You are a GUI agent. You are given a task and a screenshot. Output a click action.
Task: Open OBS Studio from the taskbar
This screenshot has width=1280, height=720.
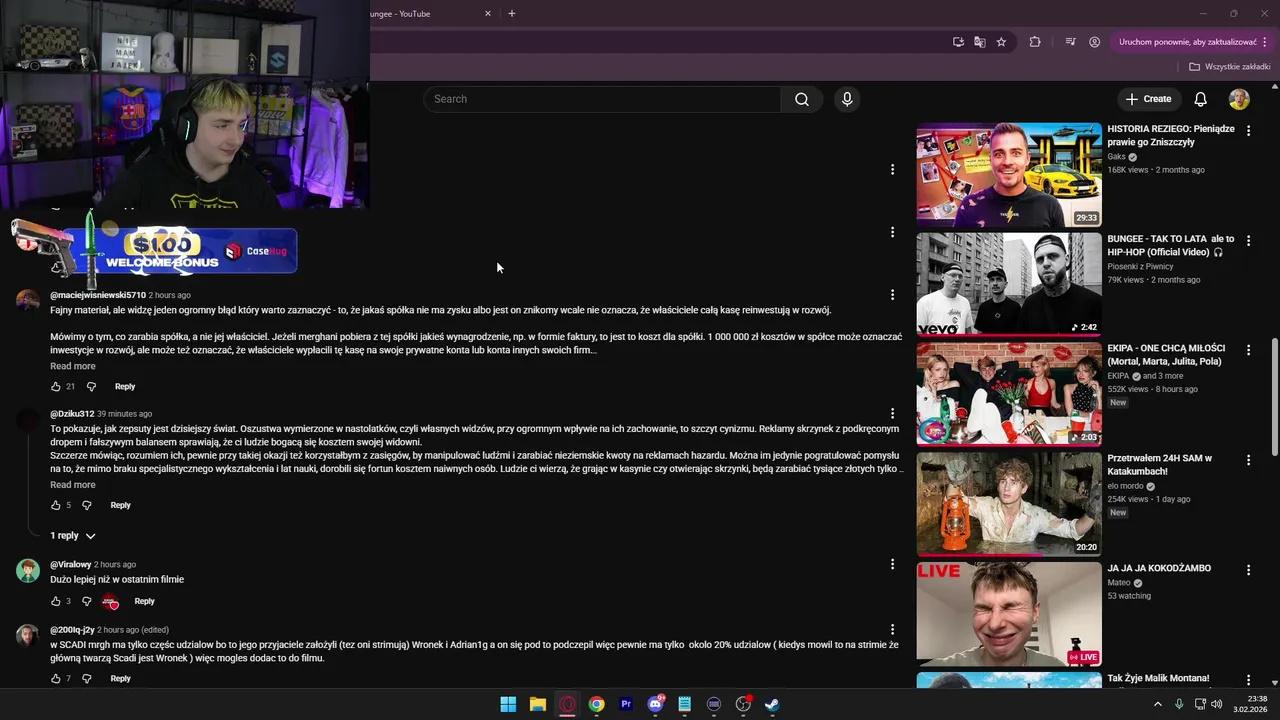click(743, 704)
